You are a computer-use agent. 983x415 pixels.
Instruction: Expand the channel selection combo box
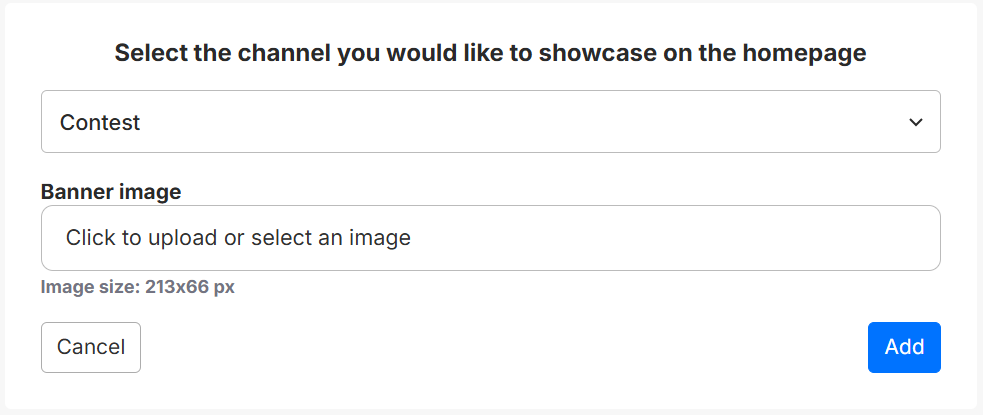pos(490,122)
